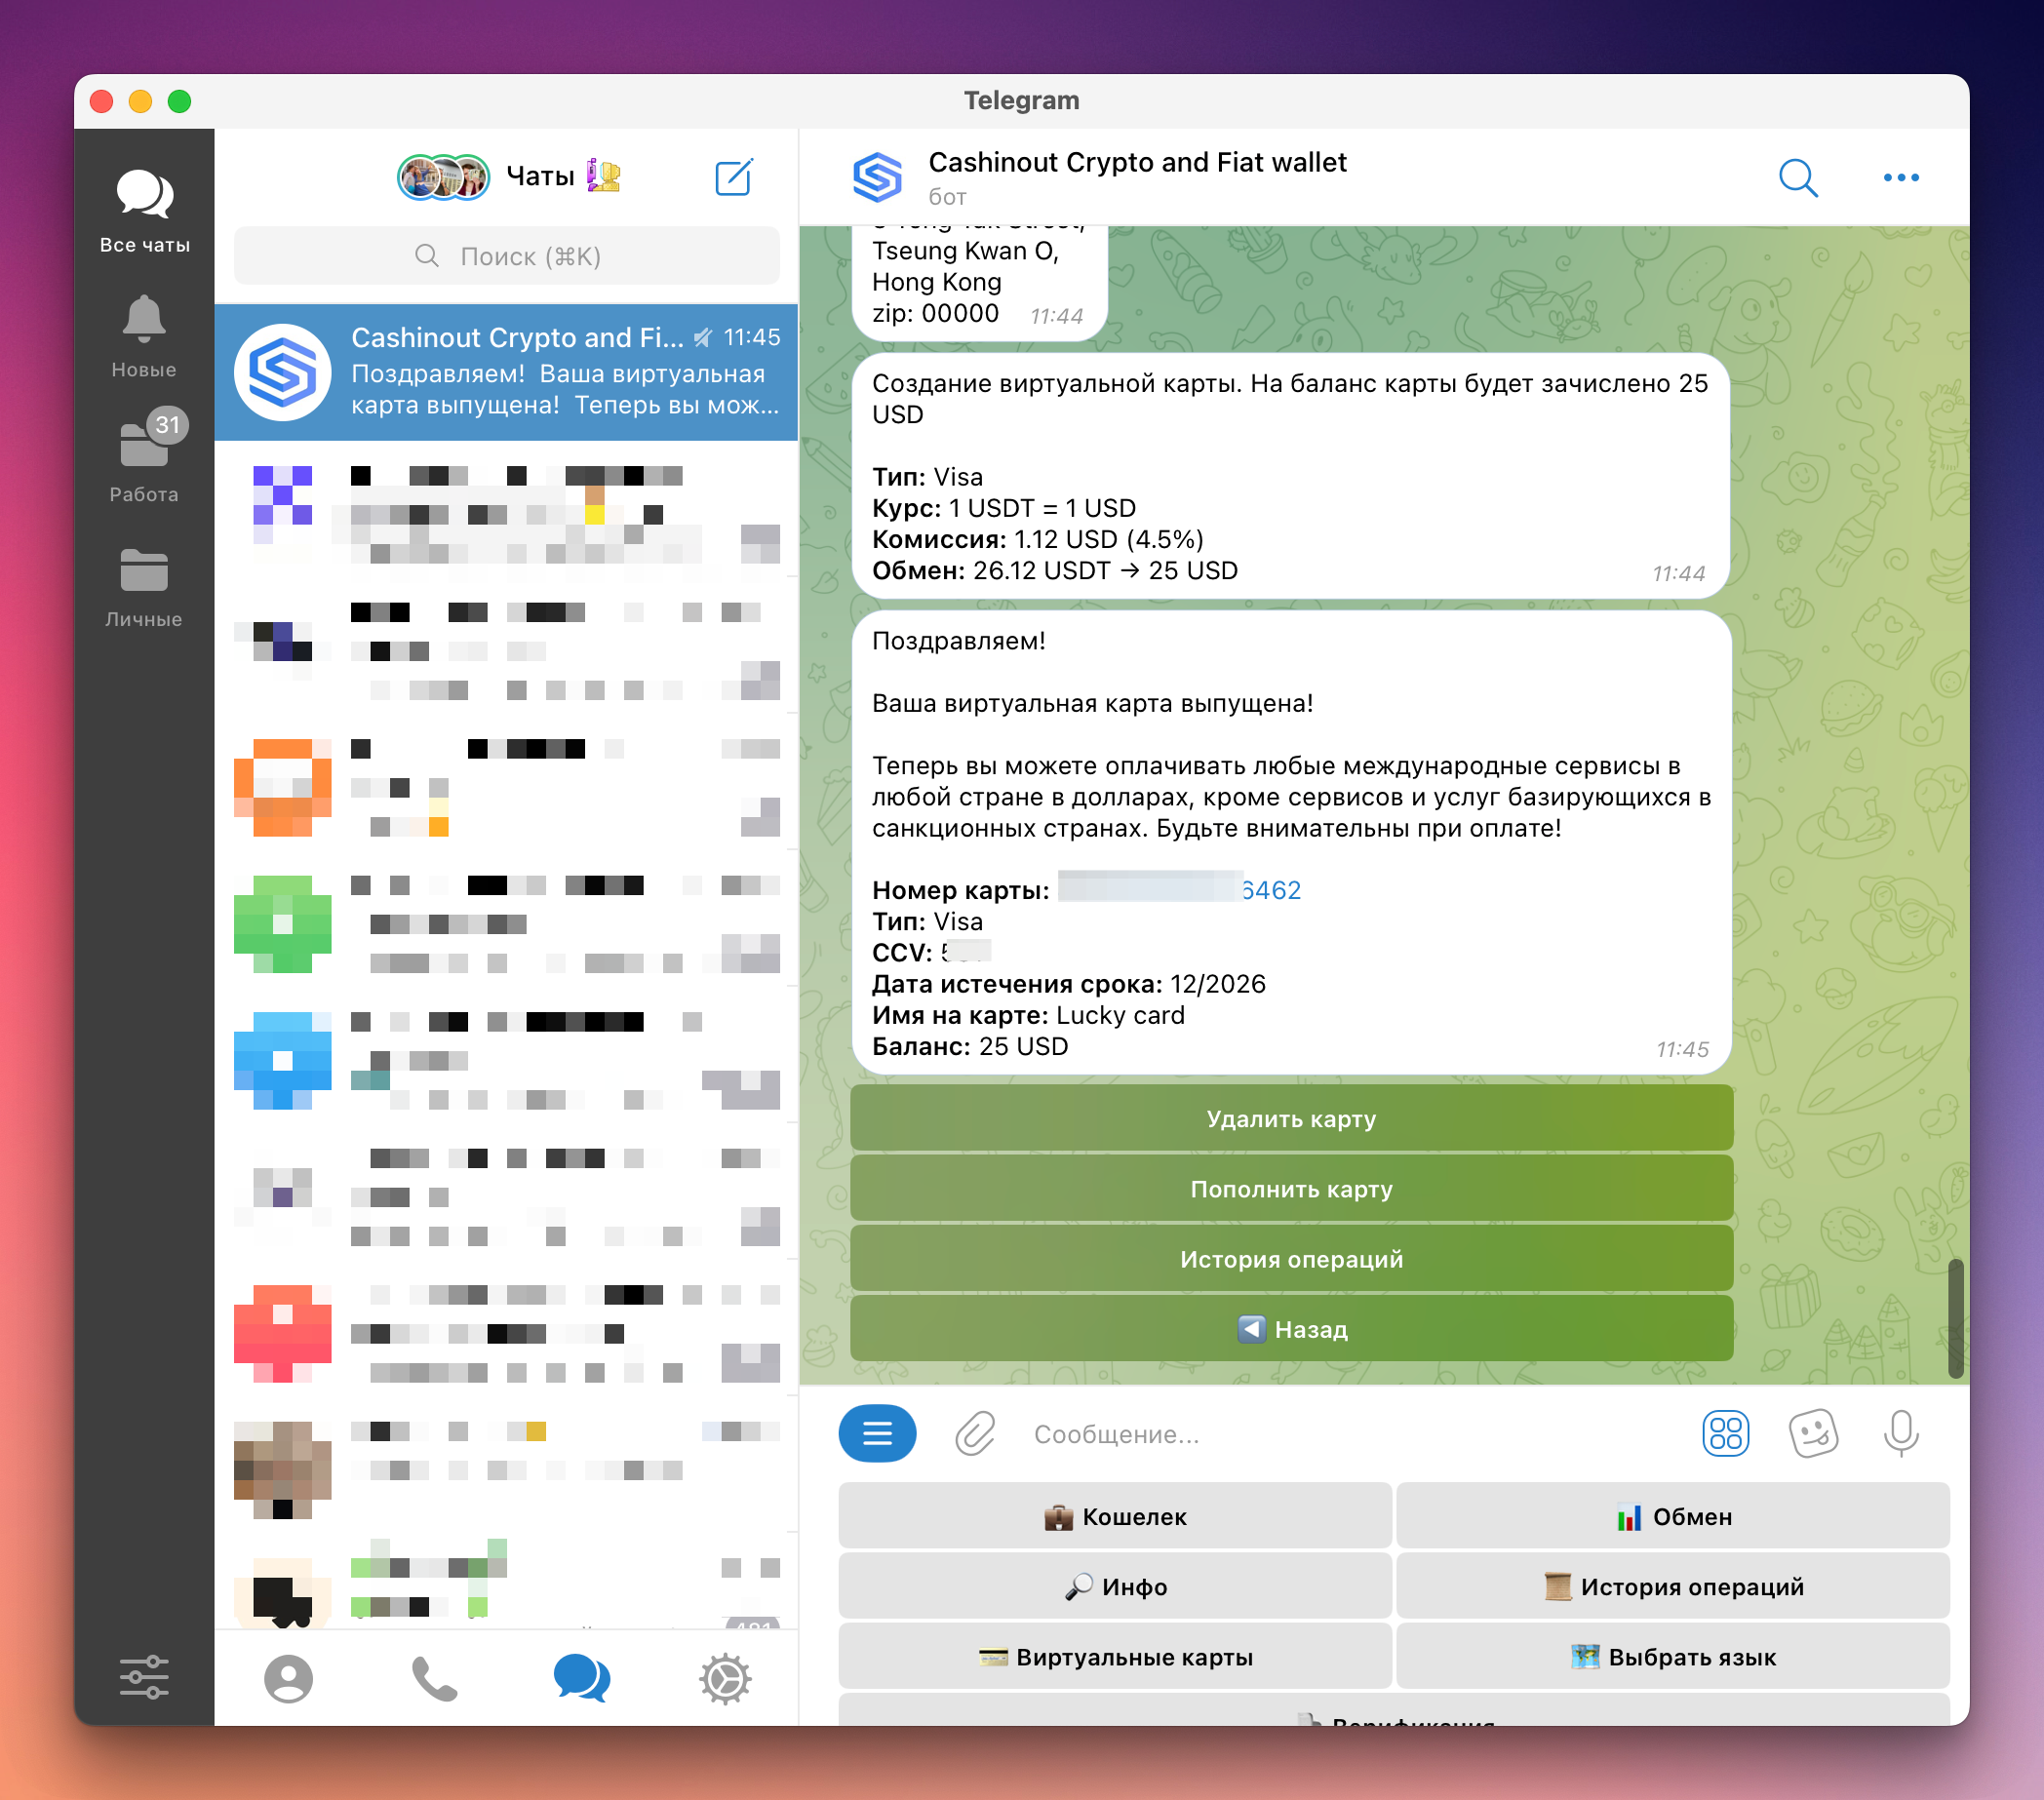Click the Поиск search field
This screenshot has height=1800, width=2044.
pos(507,256)
